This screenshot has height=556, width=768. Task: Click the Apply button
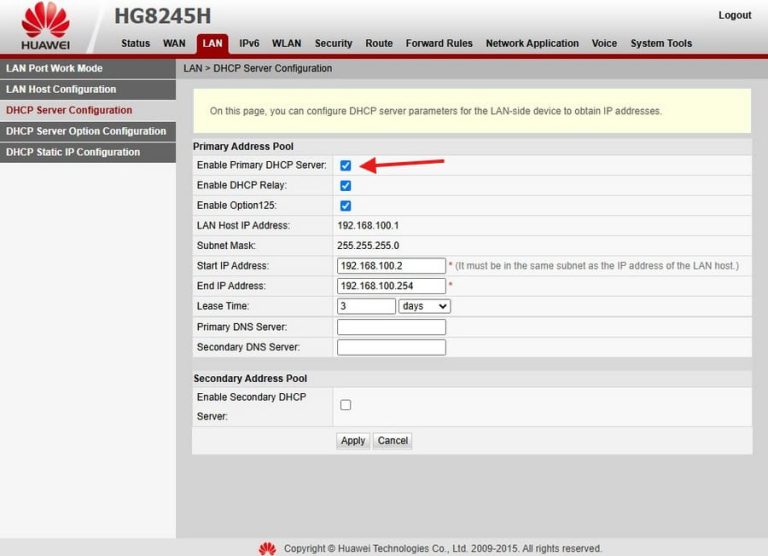click(x=353, y=441)
